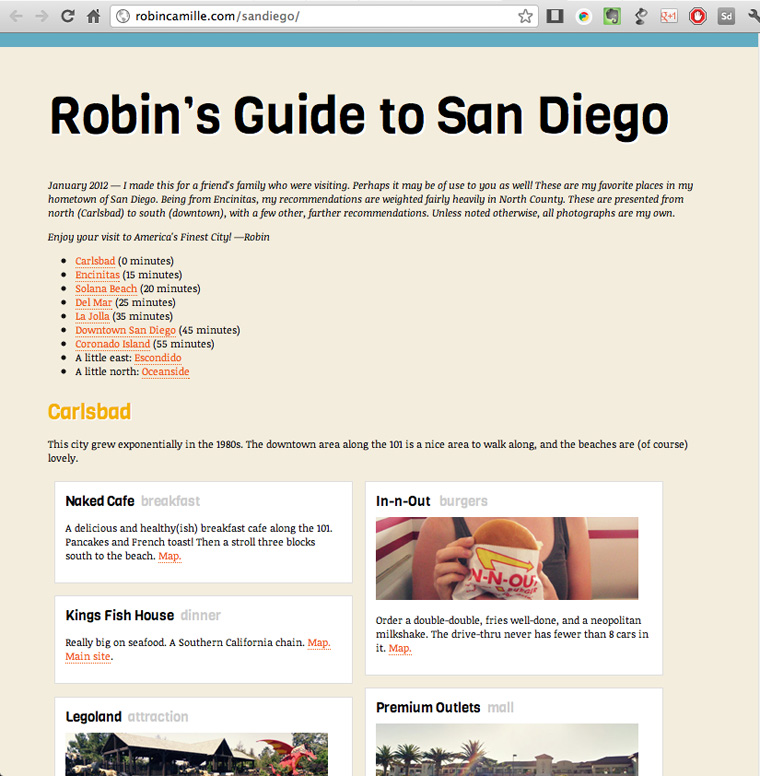
Task: Open the Chrome-colored extension icon
Action: coord(584,17)
